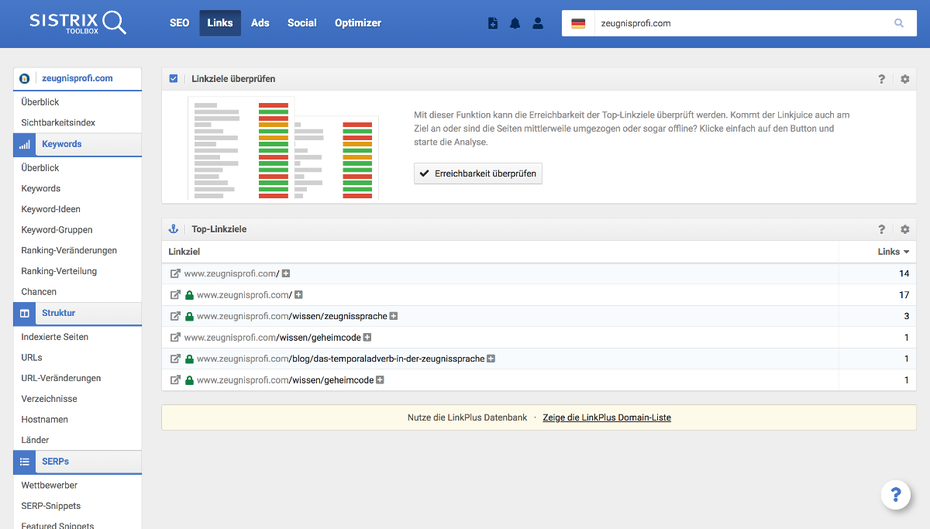Open the German flag country selector

[578, 23]
